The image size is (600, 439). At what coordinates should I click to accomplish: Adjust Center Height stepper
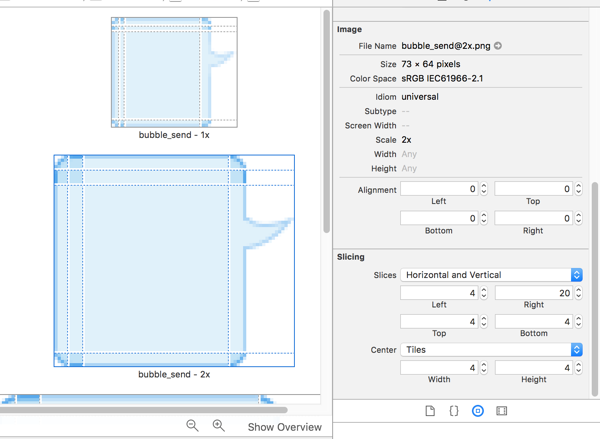pyautogui.click(x=578, y=368)
